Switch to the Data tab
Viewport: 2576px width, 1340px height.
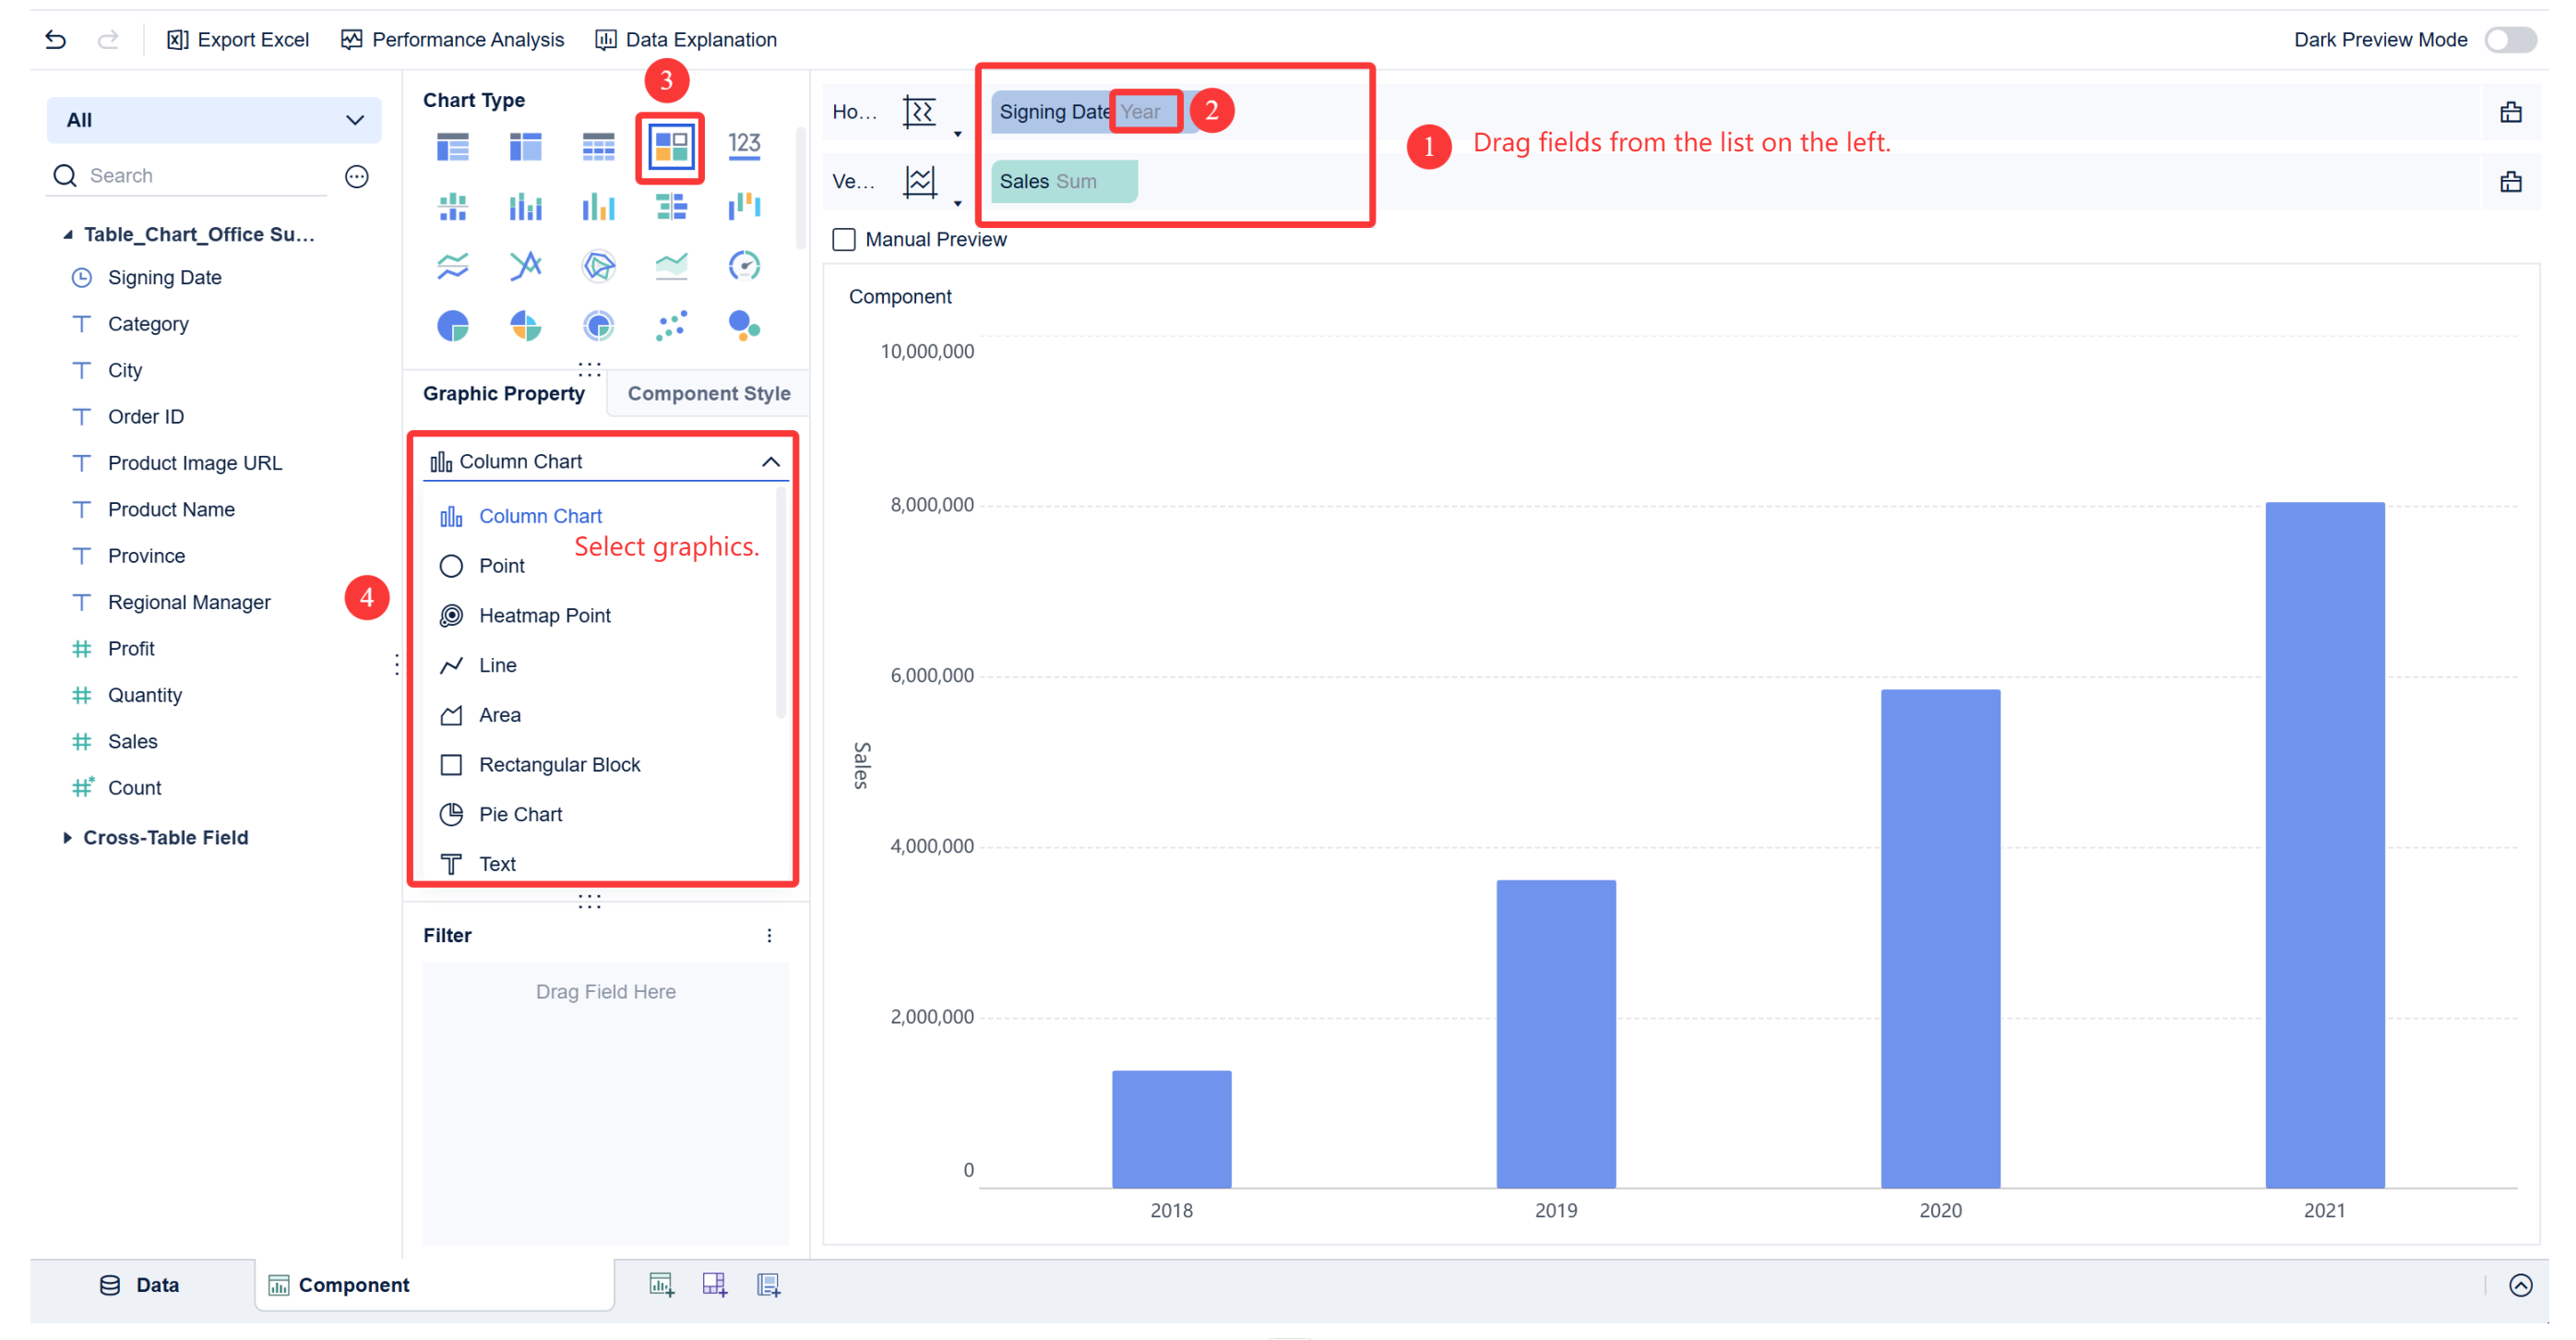tap(140, 1284)
